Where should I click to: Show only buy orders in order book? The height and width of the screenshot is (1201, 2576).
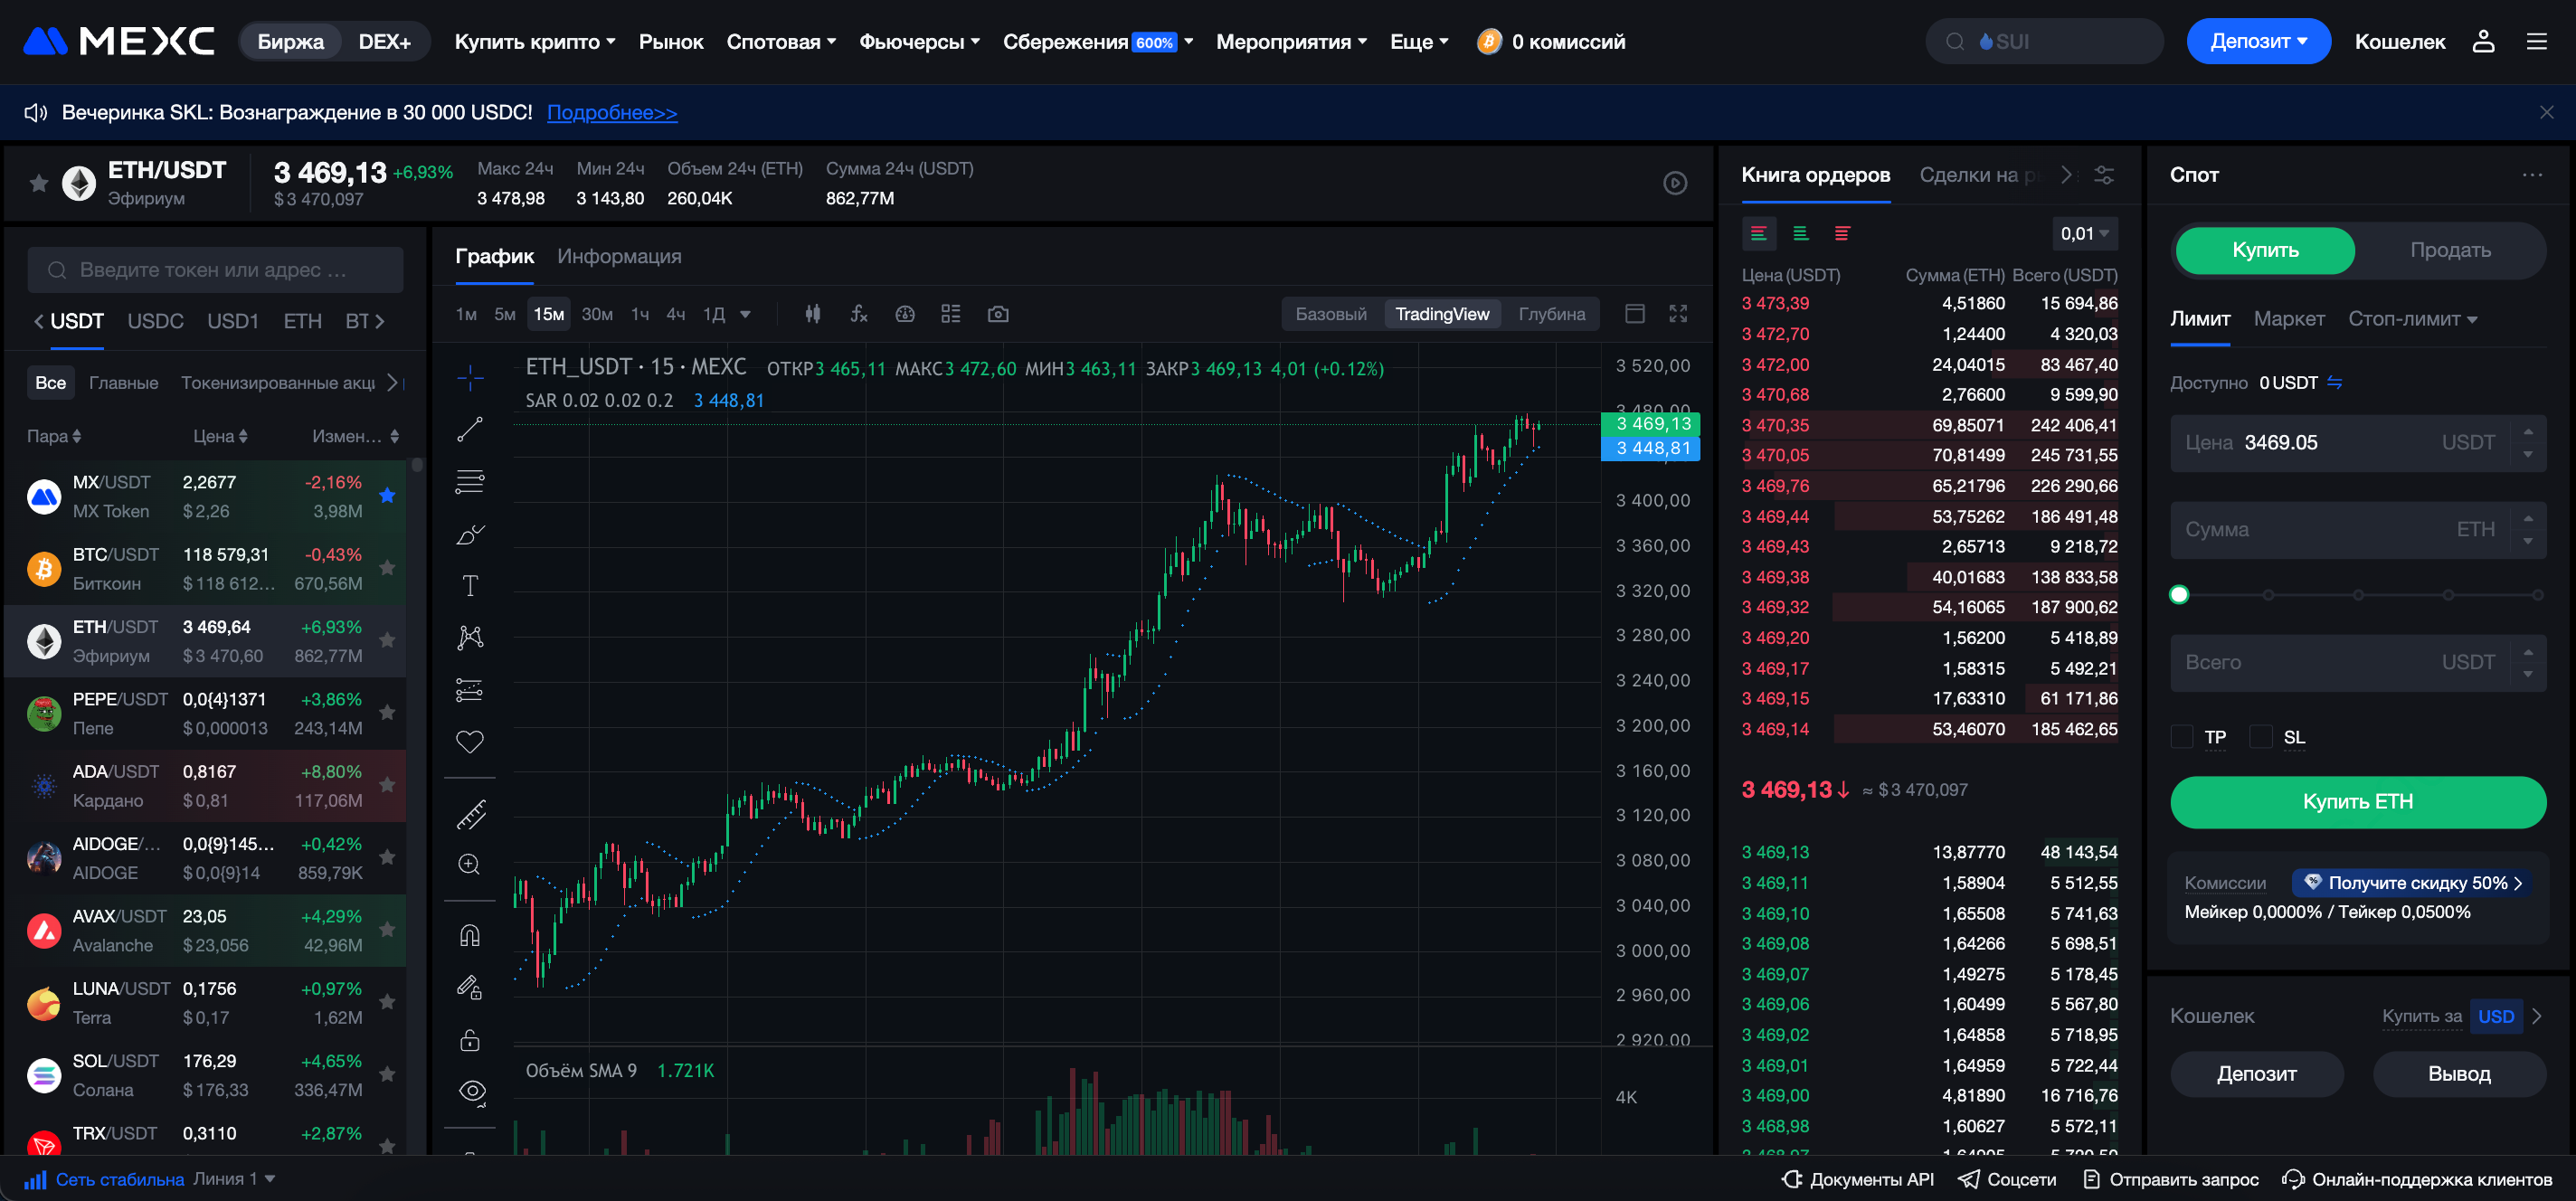click(1800, 233)
